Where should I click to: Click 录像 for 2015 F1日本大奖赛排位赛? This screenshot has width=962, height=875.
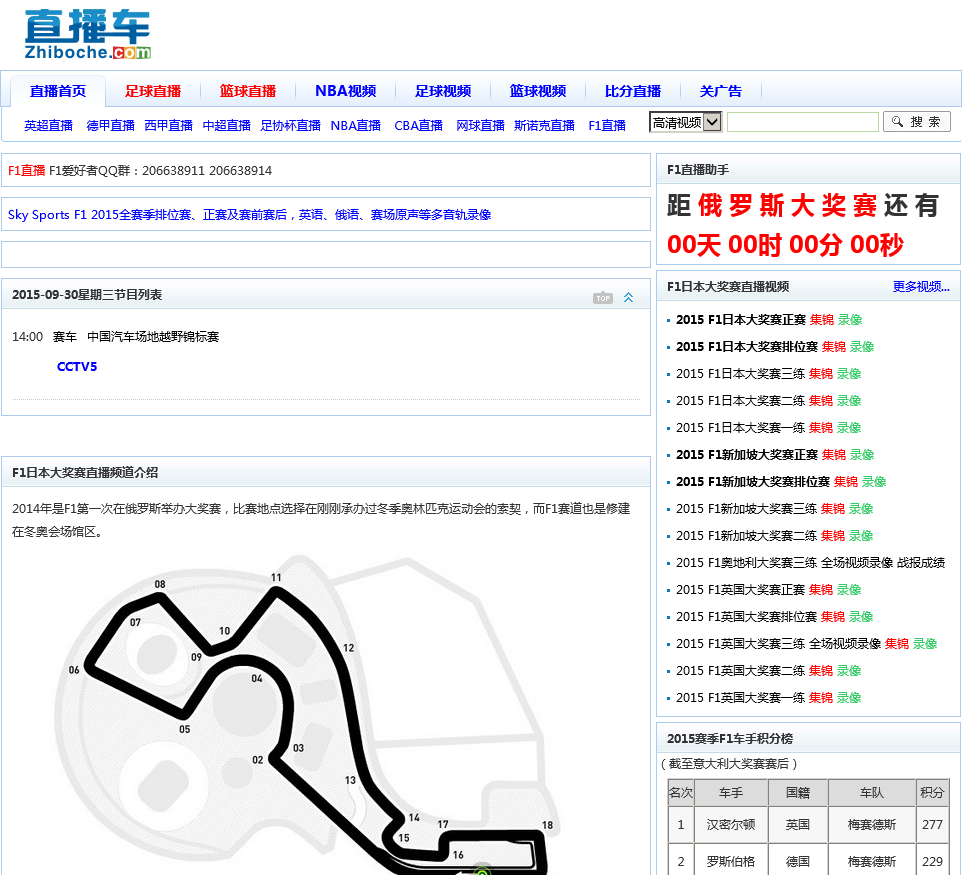tap(862, 347)
